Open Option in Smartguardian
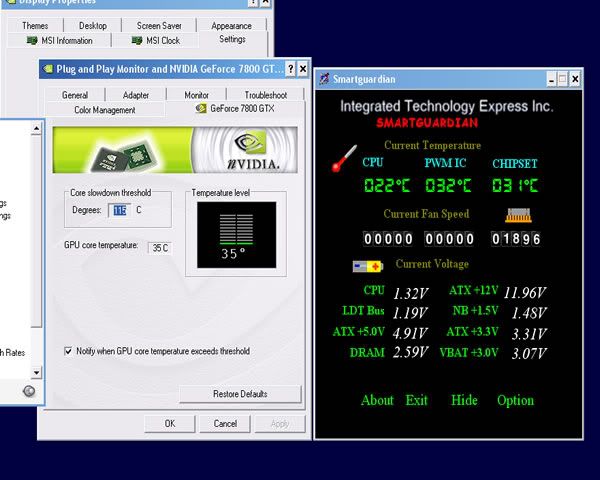Image resolution: width=600 pixels, height=480 pixels. tap(515, 400)
